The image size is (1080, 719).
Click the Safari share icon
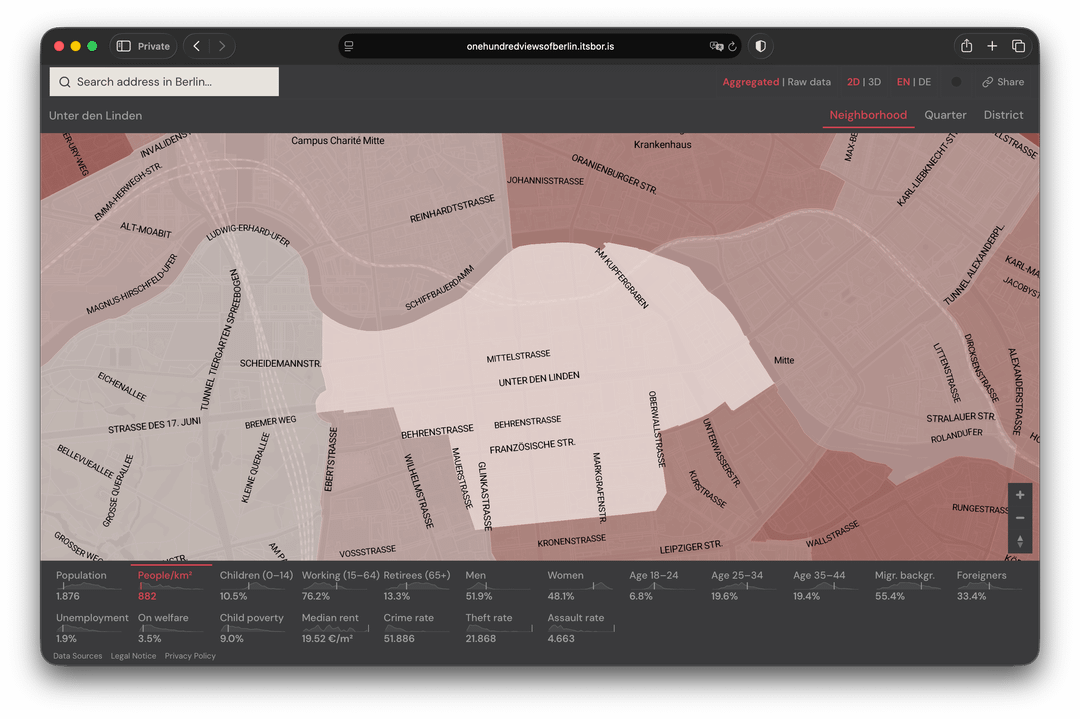point(966,46)
